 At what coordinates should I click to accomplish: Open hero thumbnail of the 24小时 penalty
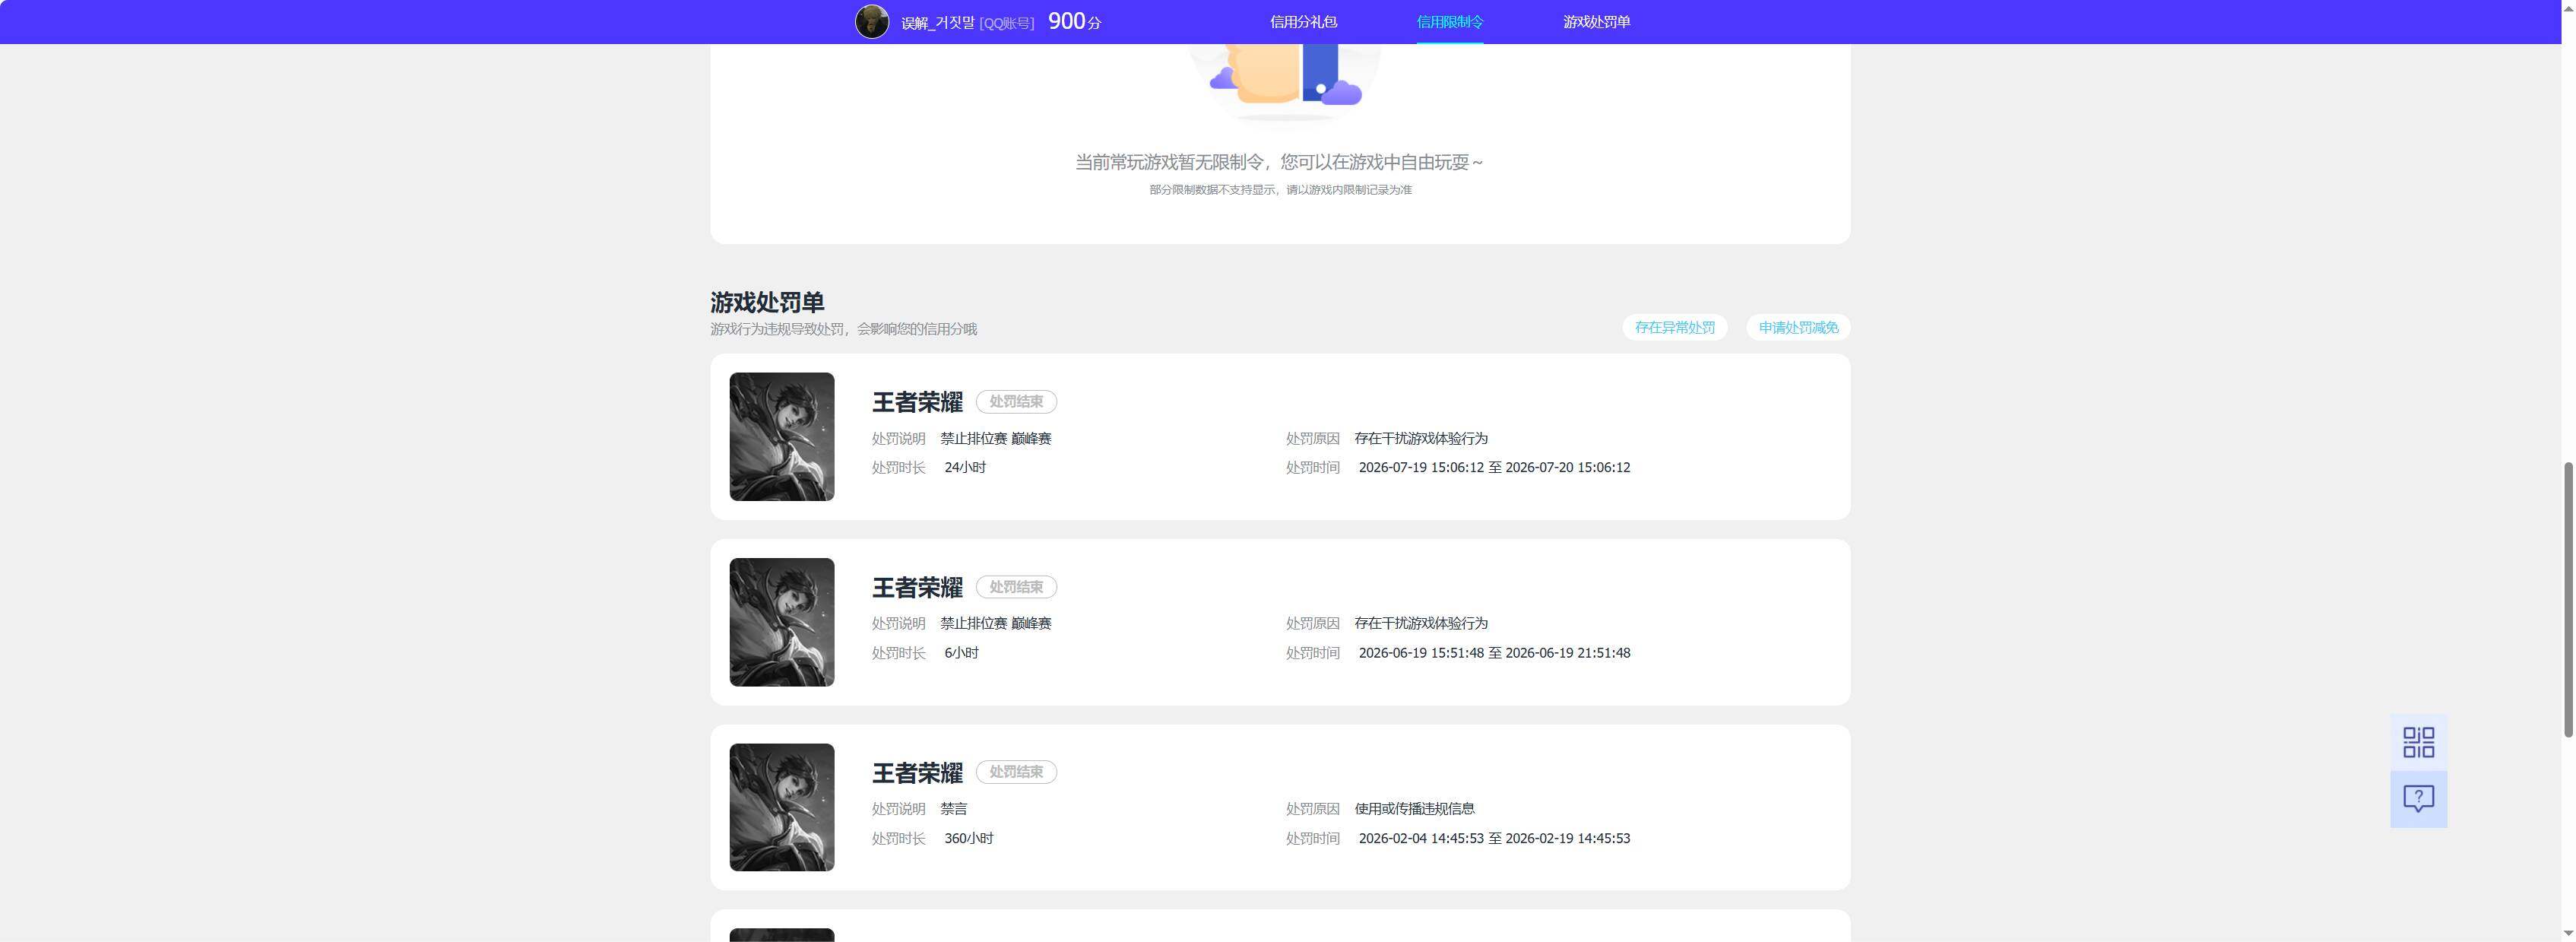782,437
